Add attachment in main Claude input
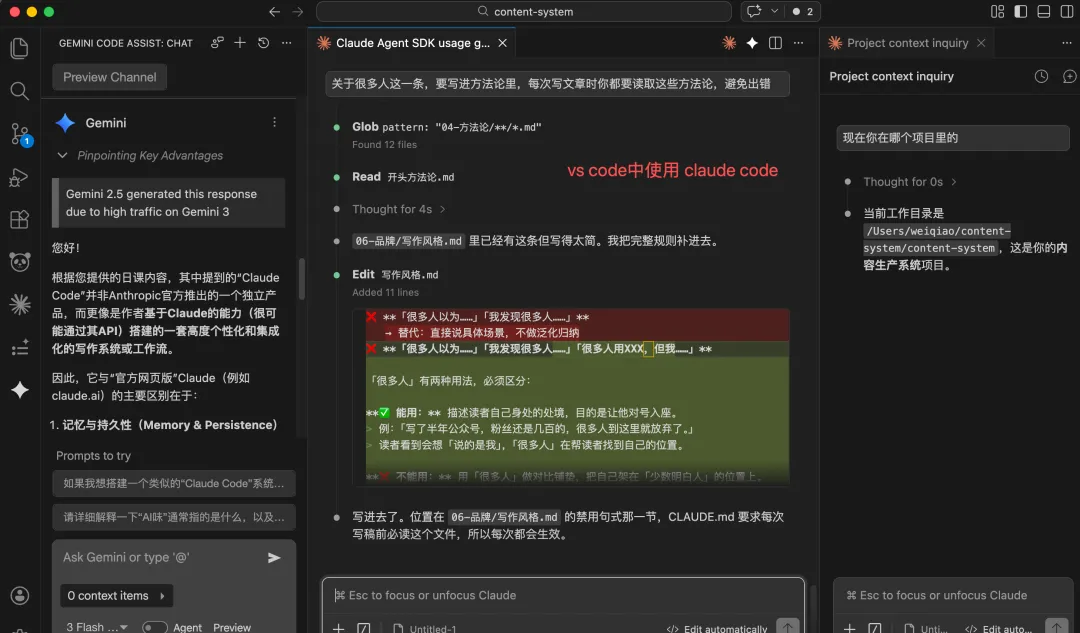The image size is (1080, 633). point(338,627)
